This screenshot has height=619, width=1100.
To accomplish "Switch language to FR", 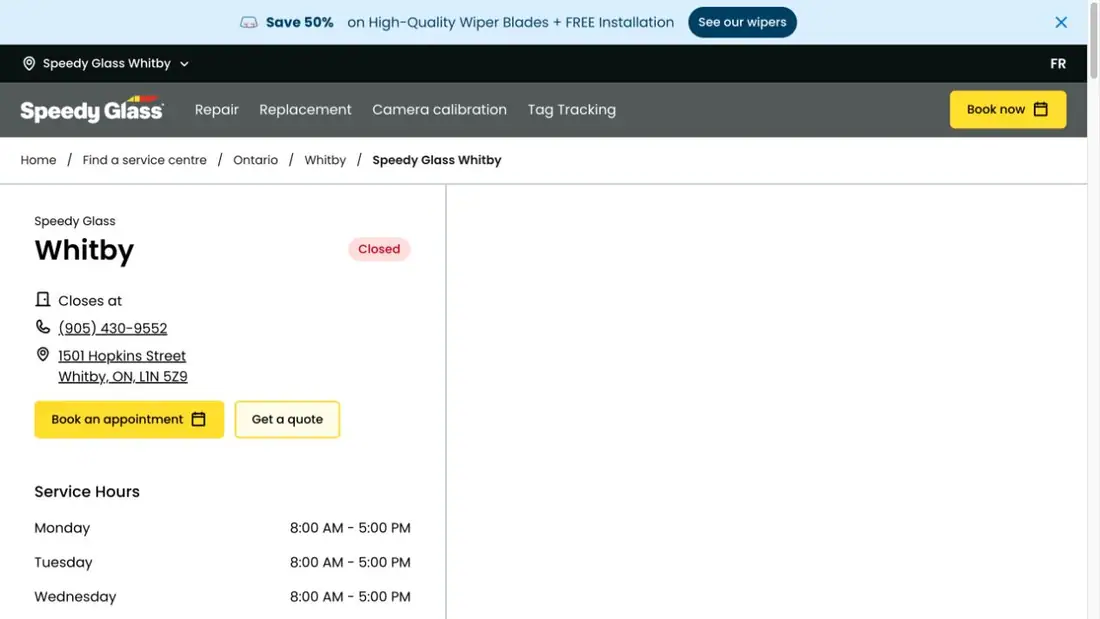I will click(1058, 64).
